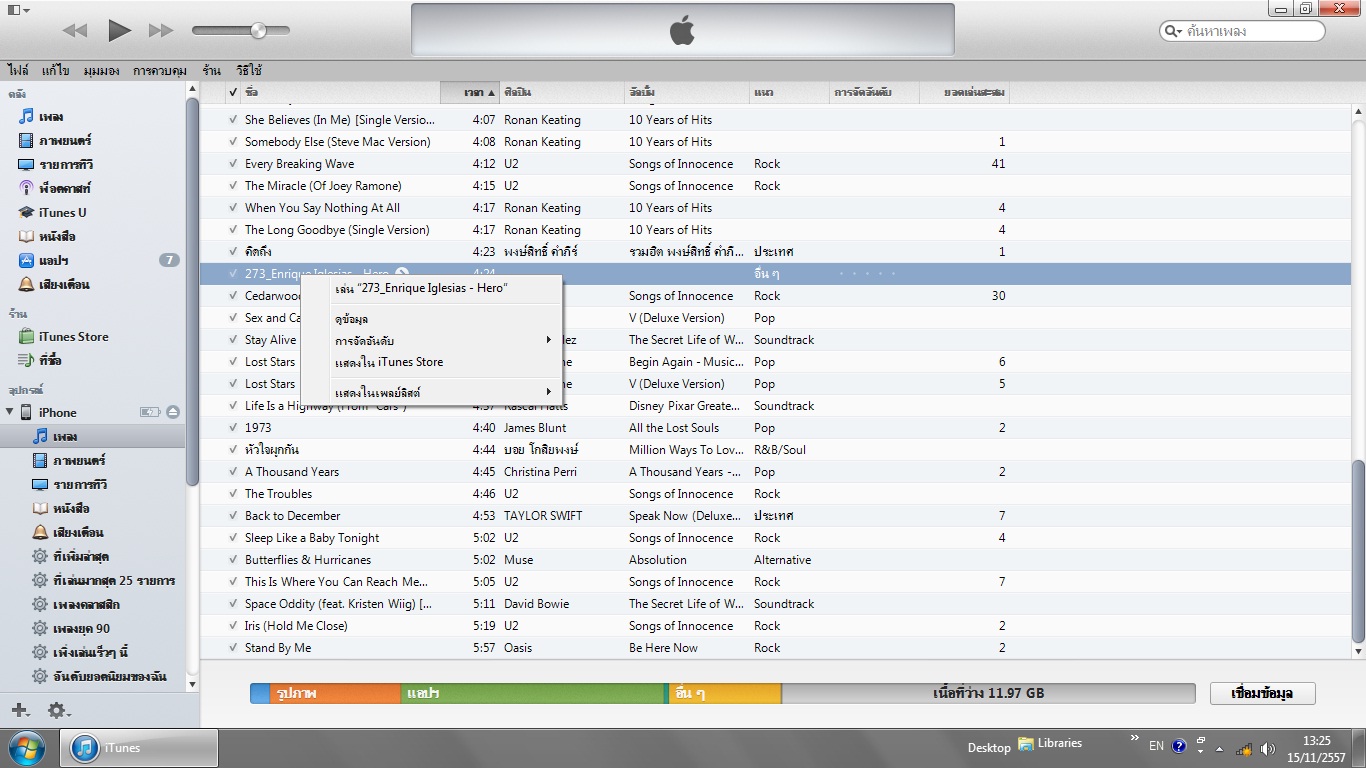This screenshot has width=1366, height=768.
Task: Open the search options magnifier dropdown
Action: (1173, 32)
